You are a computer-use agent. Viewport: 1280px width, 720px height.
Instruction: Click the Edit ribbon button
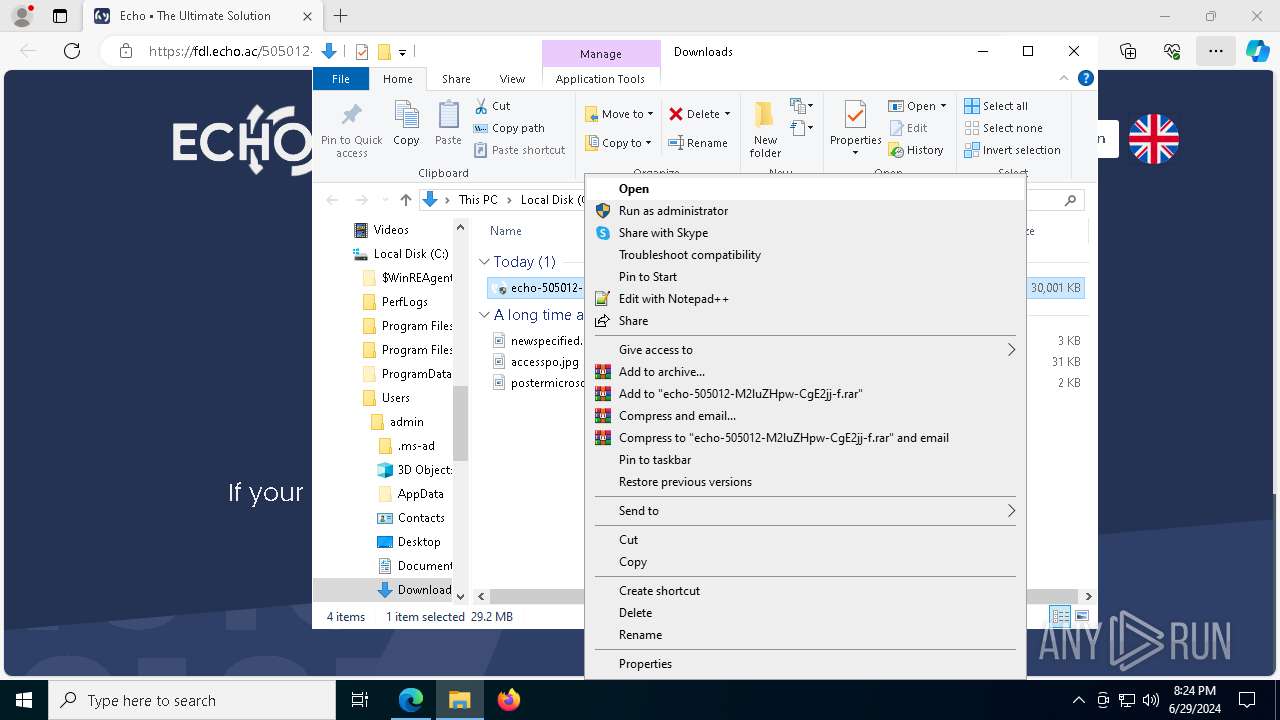pos(908,128)
